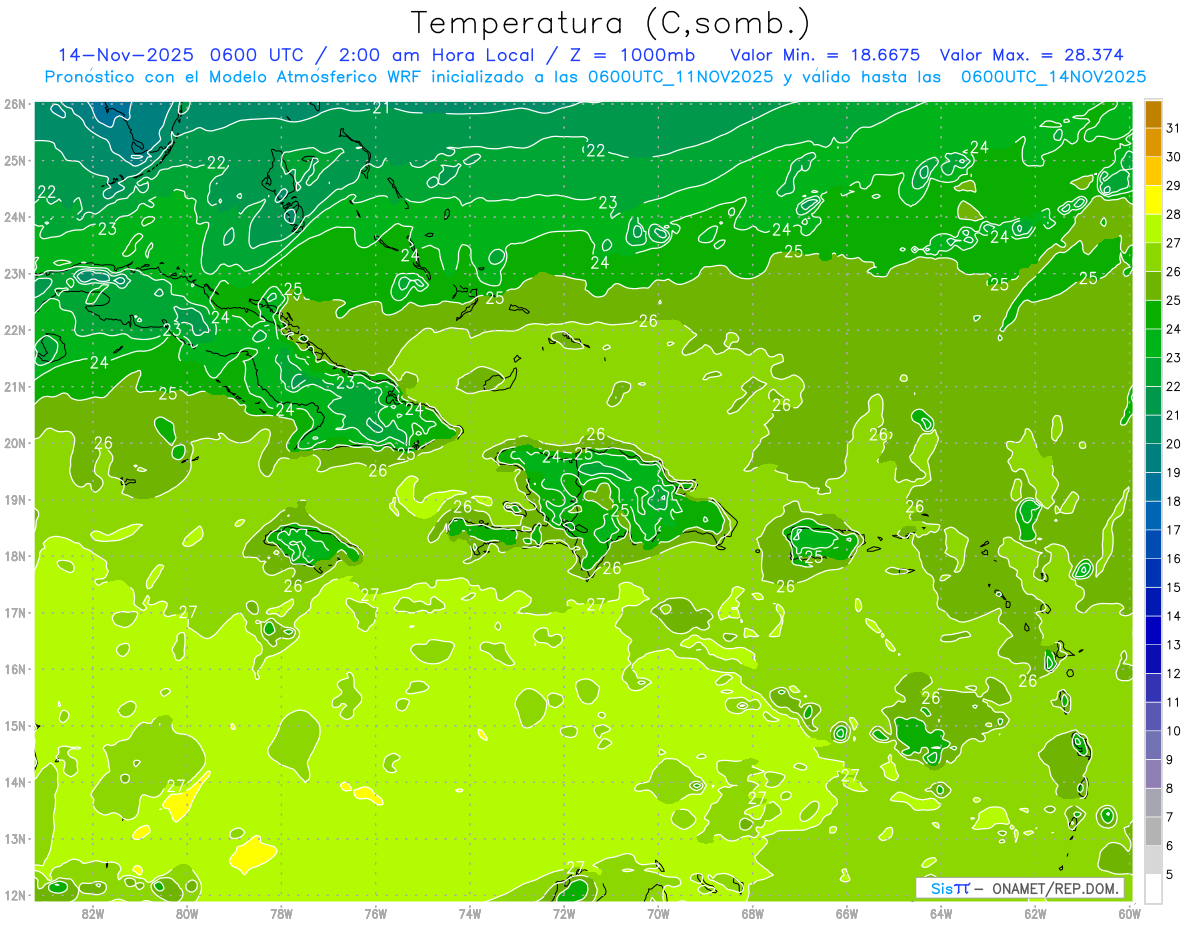
Task: Pick the gray colorbar segment between 6 and 7
Action: tap(1153, 831)
